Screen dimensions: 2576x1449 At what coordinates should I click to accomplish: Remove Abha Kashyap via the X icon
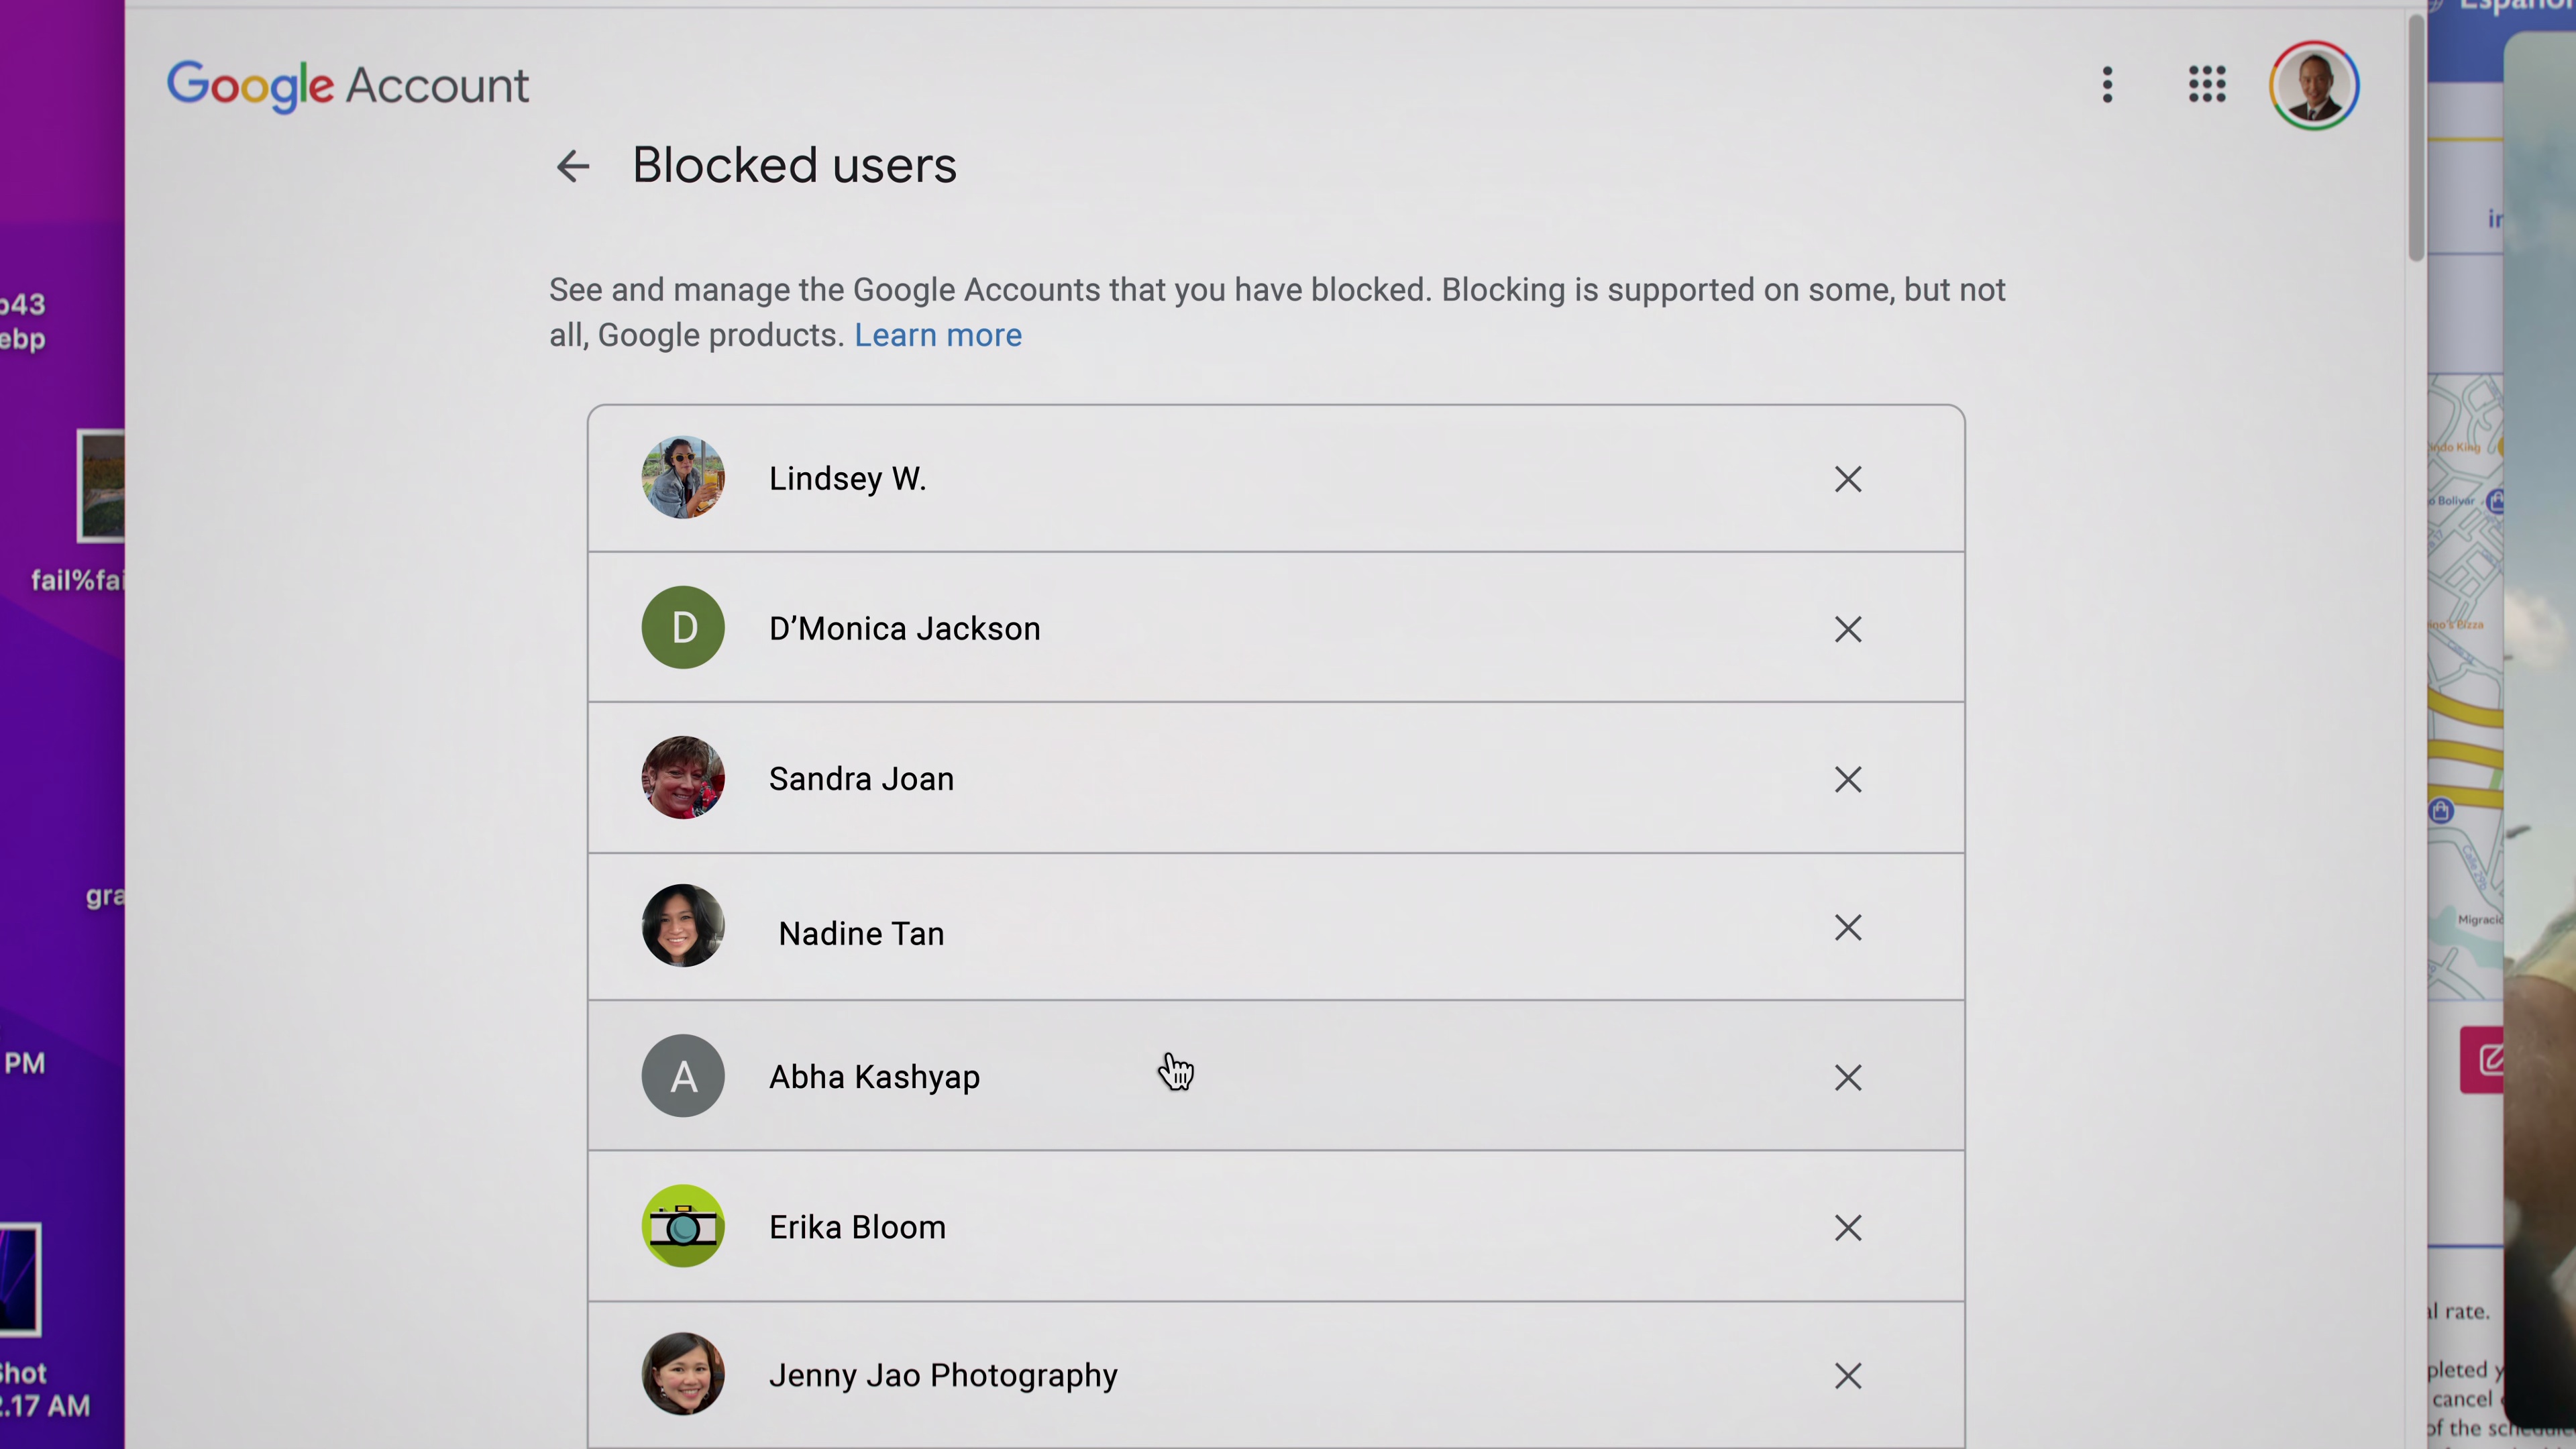(x=1847, y=1077)
